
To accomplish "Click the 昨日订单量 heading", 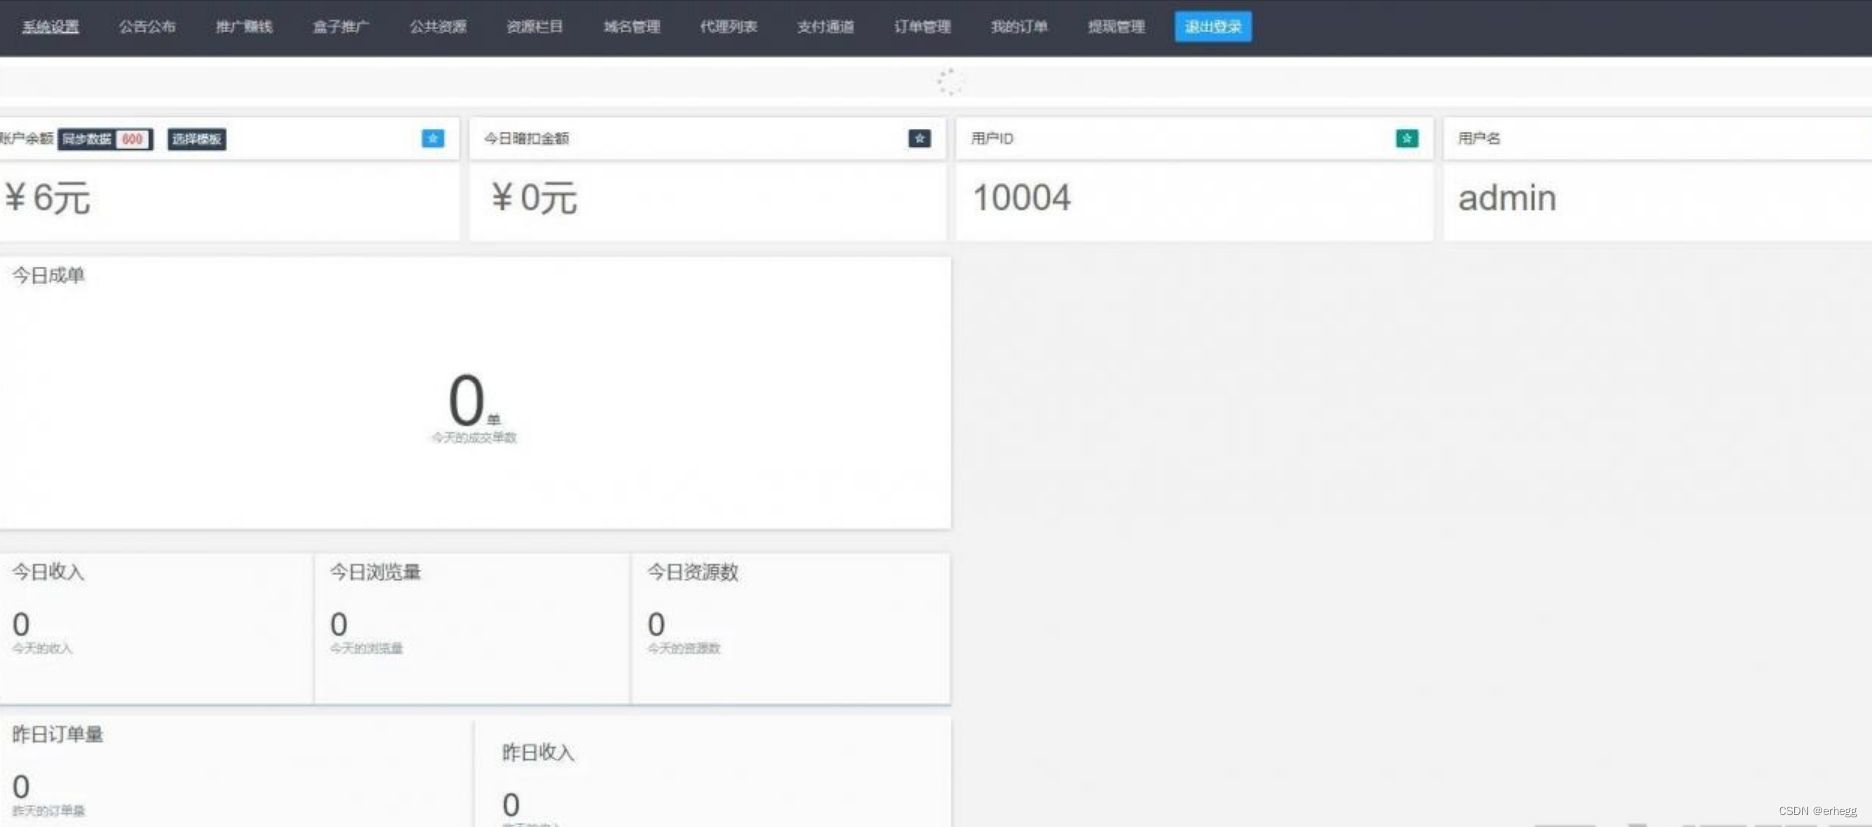I will [x=57, y=734].
